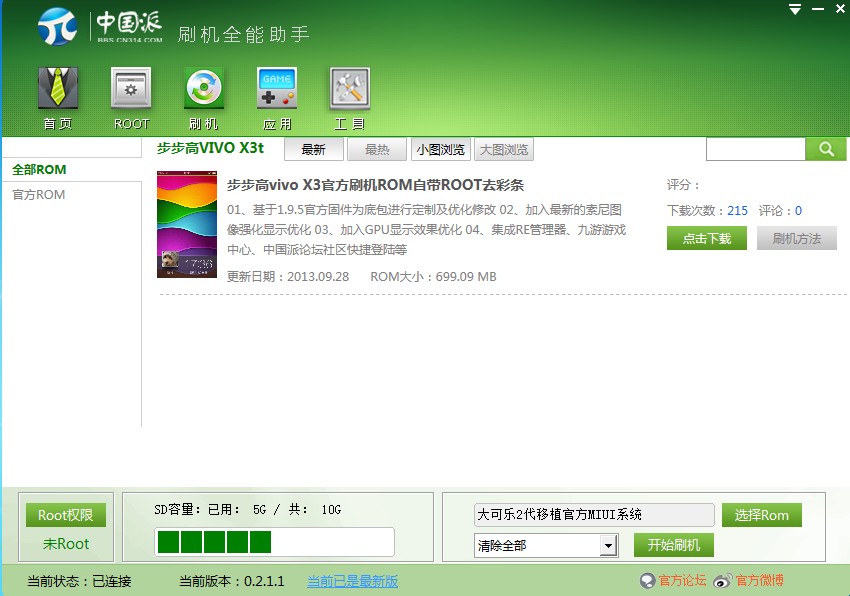The height and width of the screenshot is (596, 850).
Task: Open the 当前已是最新版 link
Action: 352,581
